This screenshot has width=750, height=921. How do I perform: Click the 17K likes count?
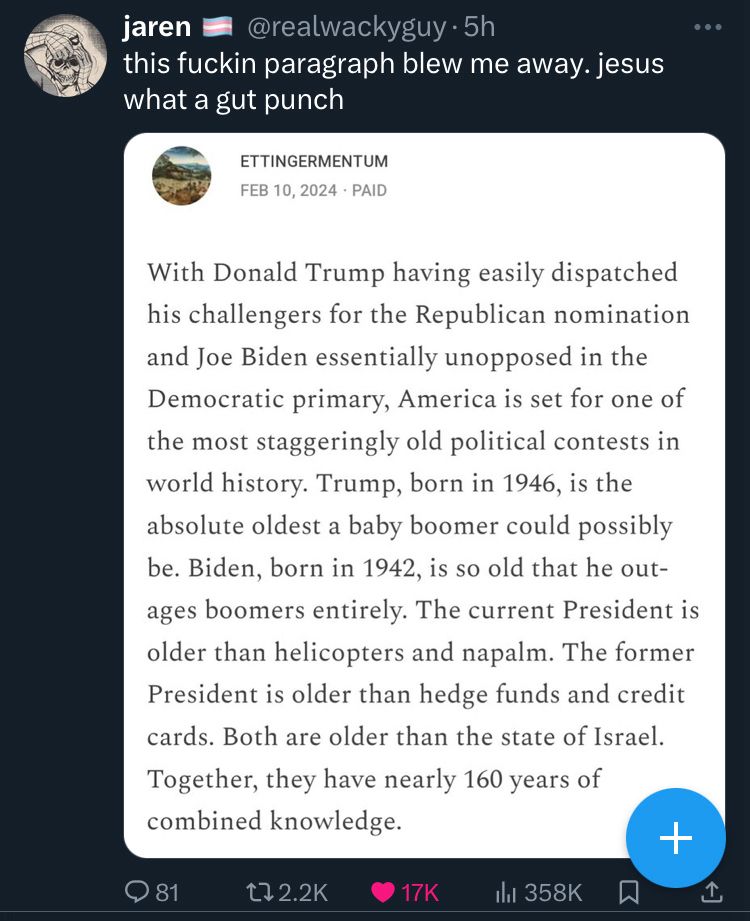(x=420, y=891)
